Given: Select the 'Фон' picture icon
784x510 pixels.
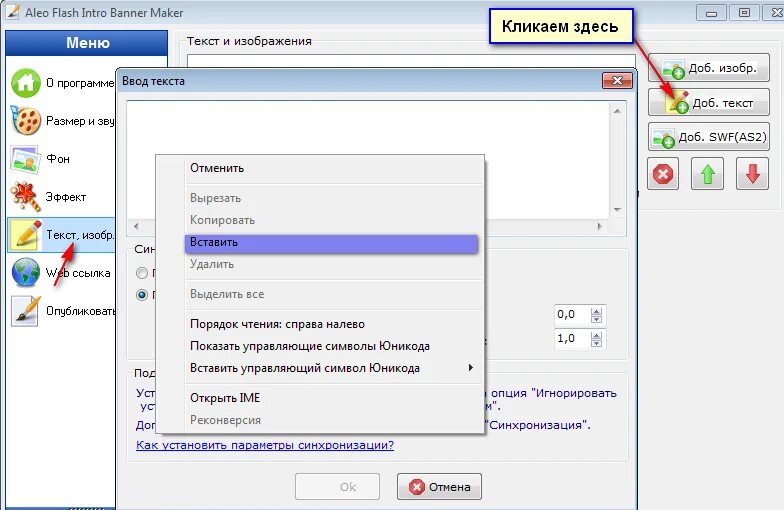Looking at the screenshot, I should 26,159.
